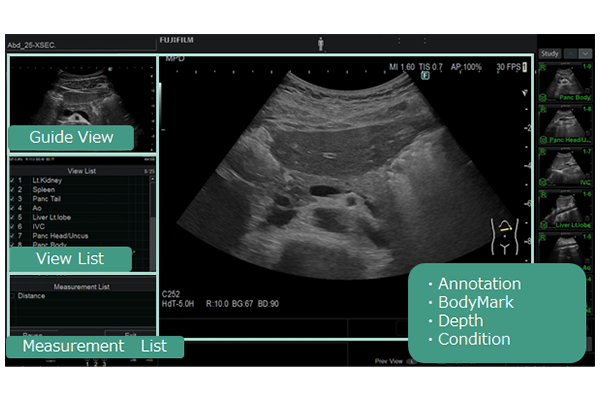Select Liver Lt.lobe in the View List
Image resolution: width=600 pixels, height=400 pixels.
coord(52,217)
